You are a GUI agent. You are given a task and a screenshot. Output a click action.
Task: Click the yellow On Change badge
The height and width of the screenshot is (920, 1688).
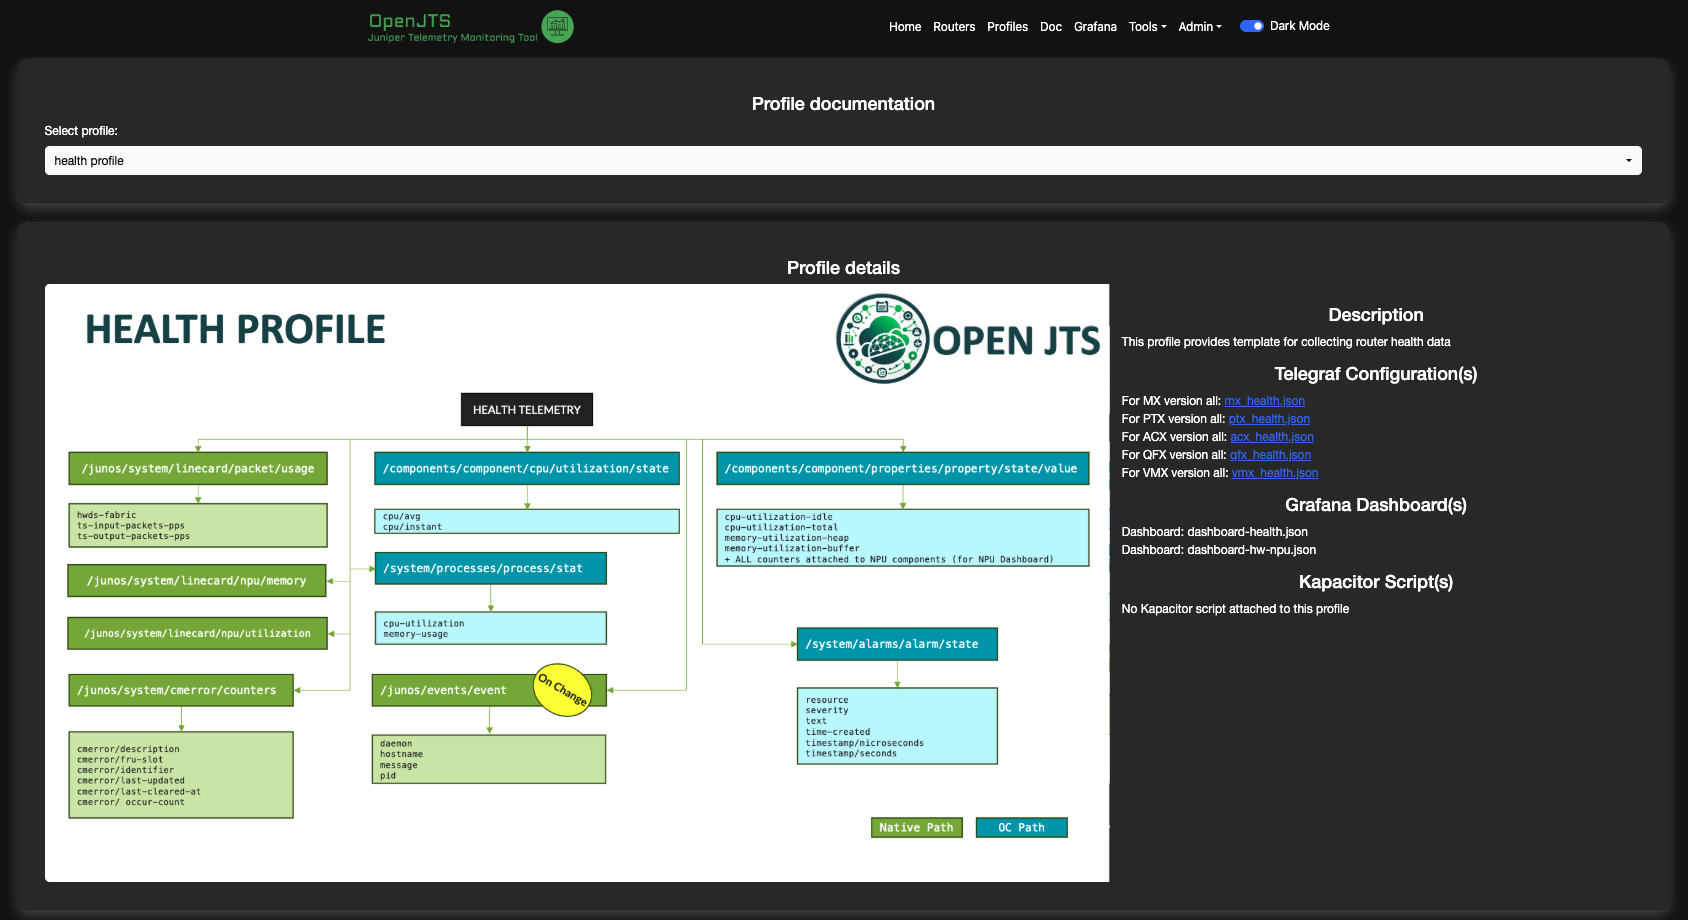562,690
